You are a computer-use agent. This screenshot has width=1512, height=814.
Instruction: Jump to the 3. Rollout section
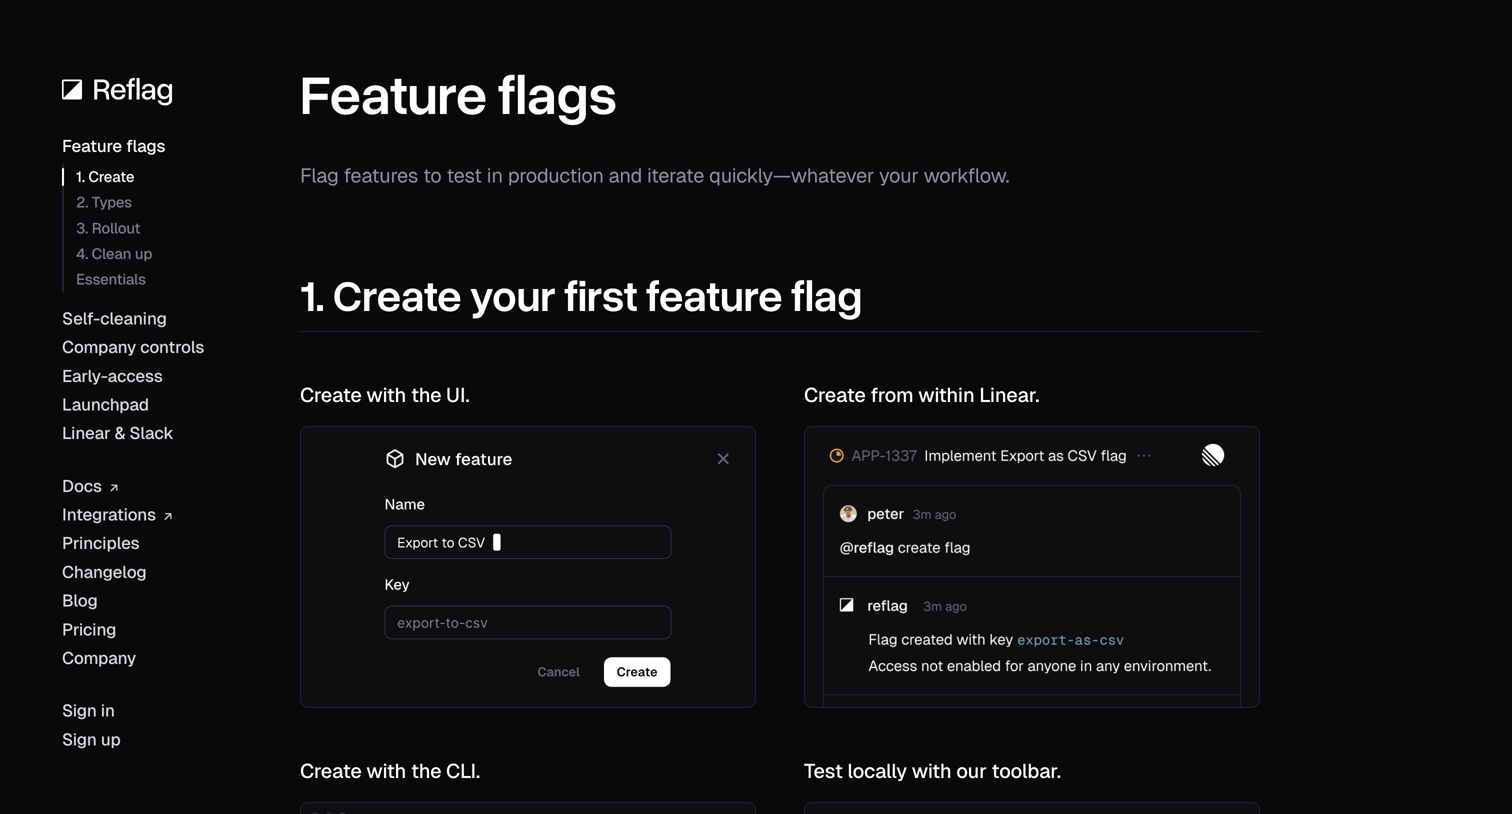point(108,228)
